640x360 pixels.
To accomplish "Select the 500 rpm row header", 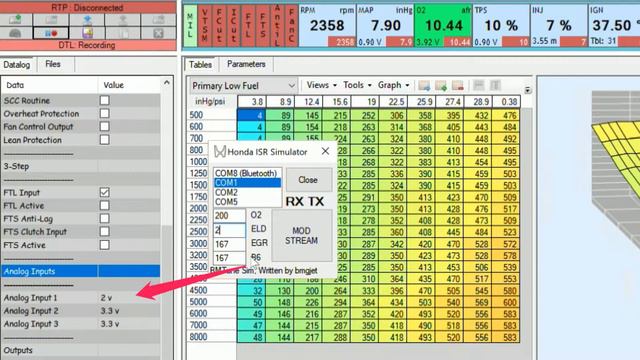I will click(212, 115).
